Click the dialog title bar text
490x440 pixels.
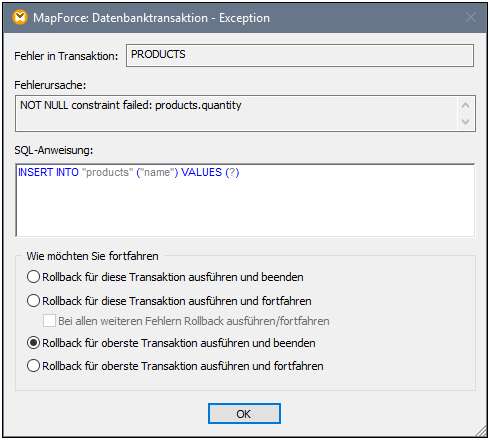pyautogui.click(x=151, y=18)
